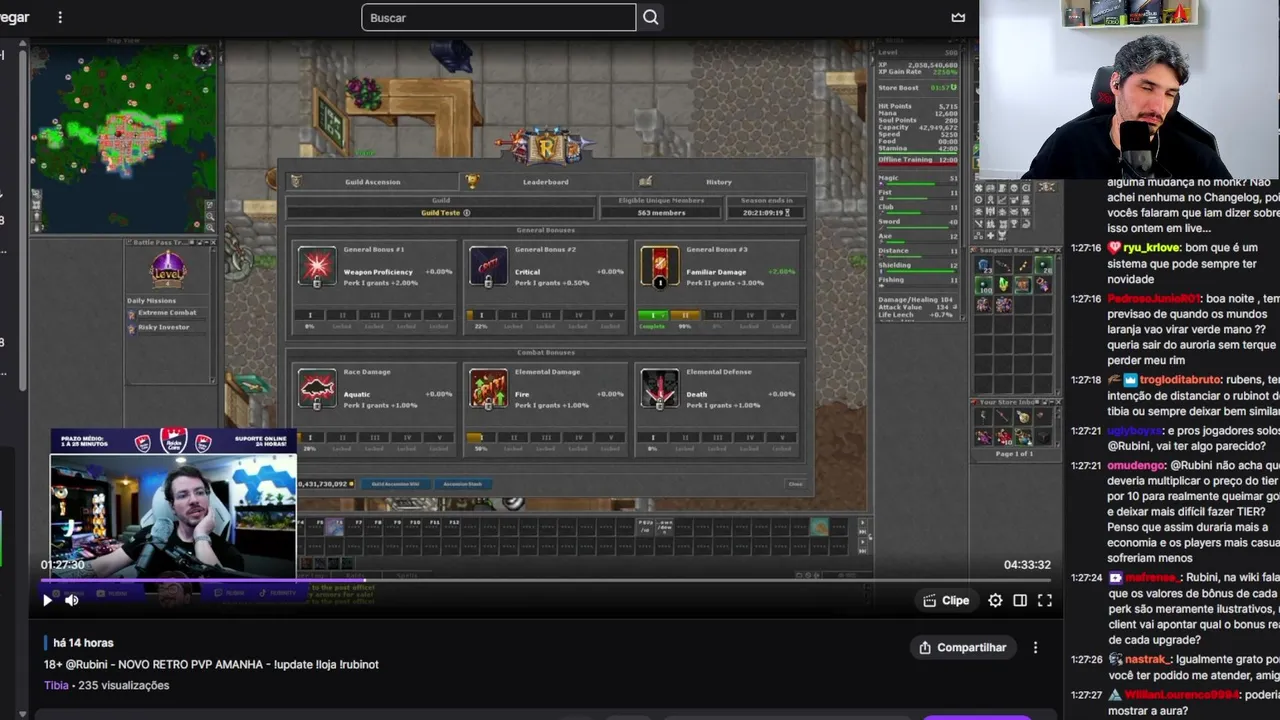Click the Weapon Proficiency bonus icon
1280x720 pixels.
pyautogui.click(x=317, y=266)
